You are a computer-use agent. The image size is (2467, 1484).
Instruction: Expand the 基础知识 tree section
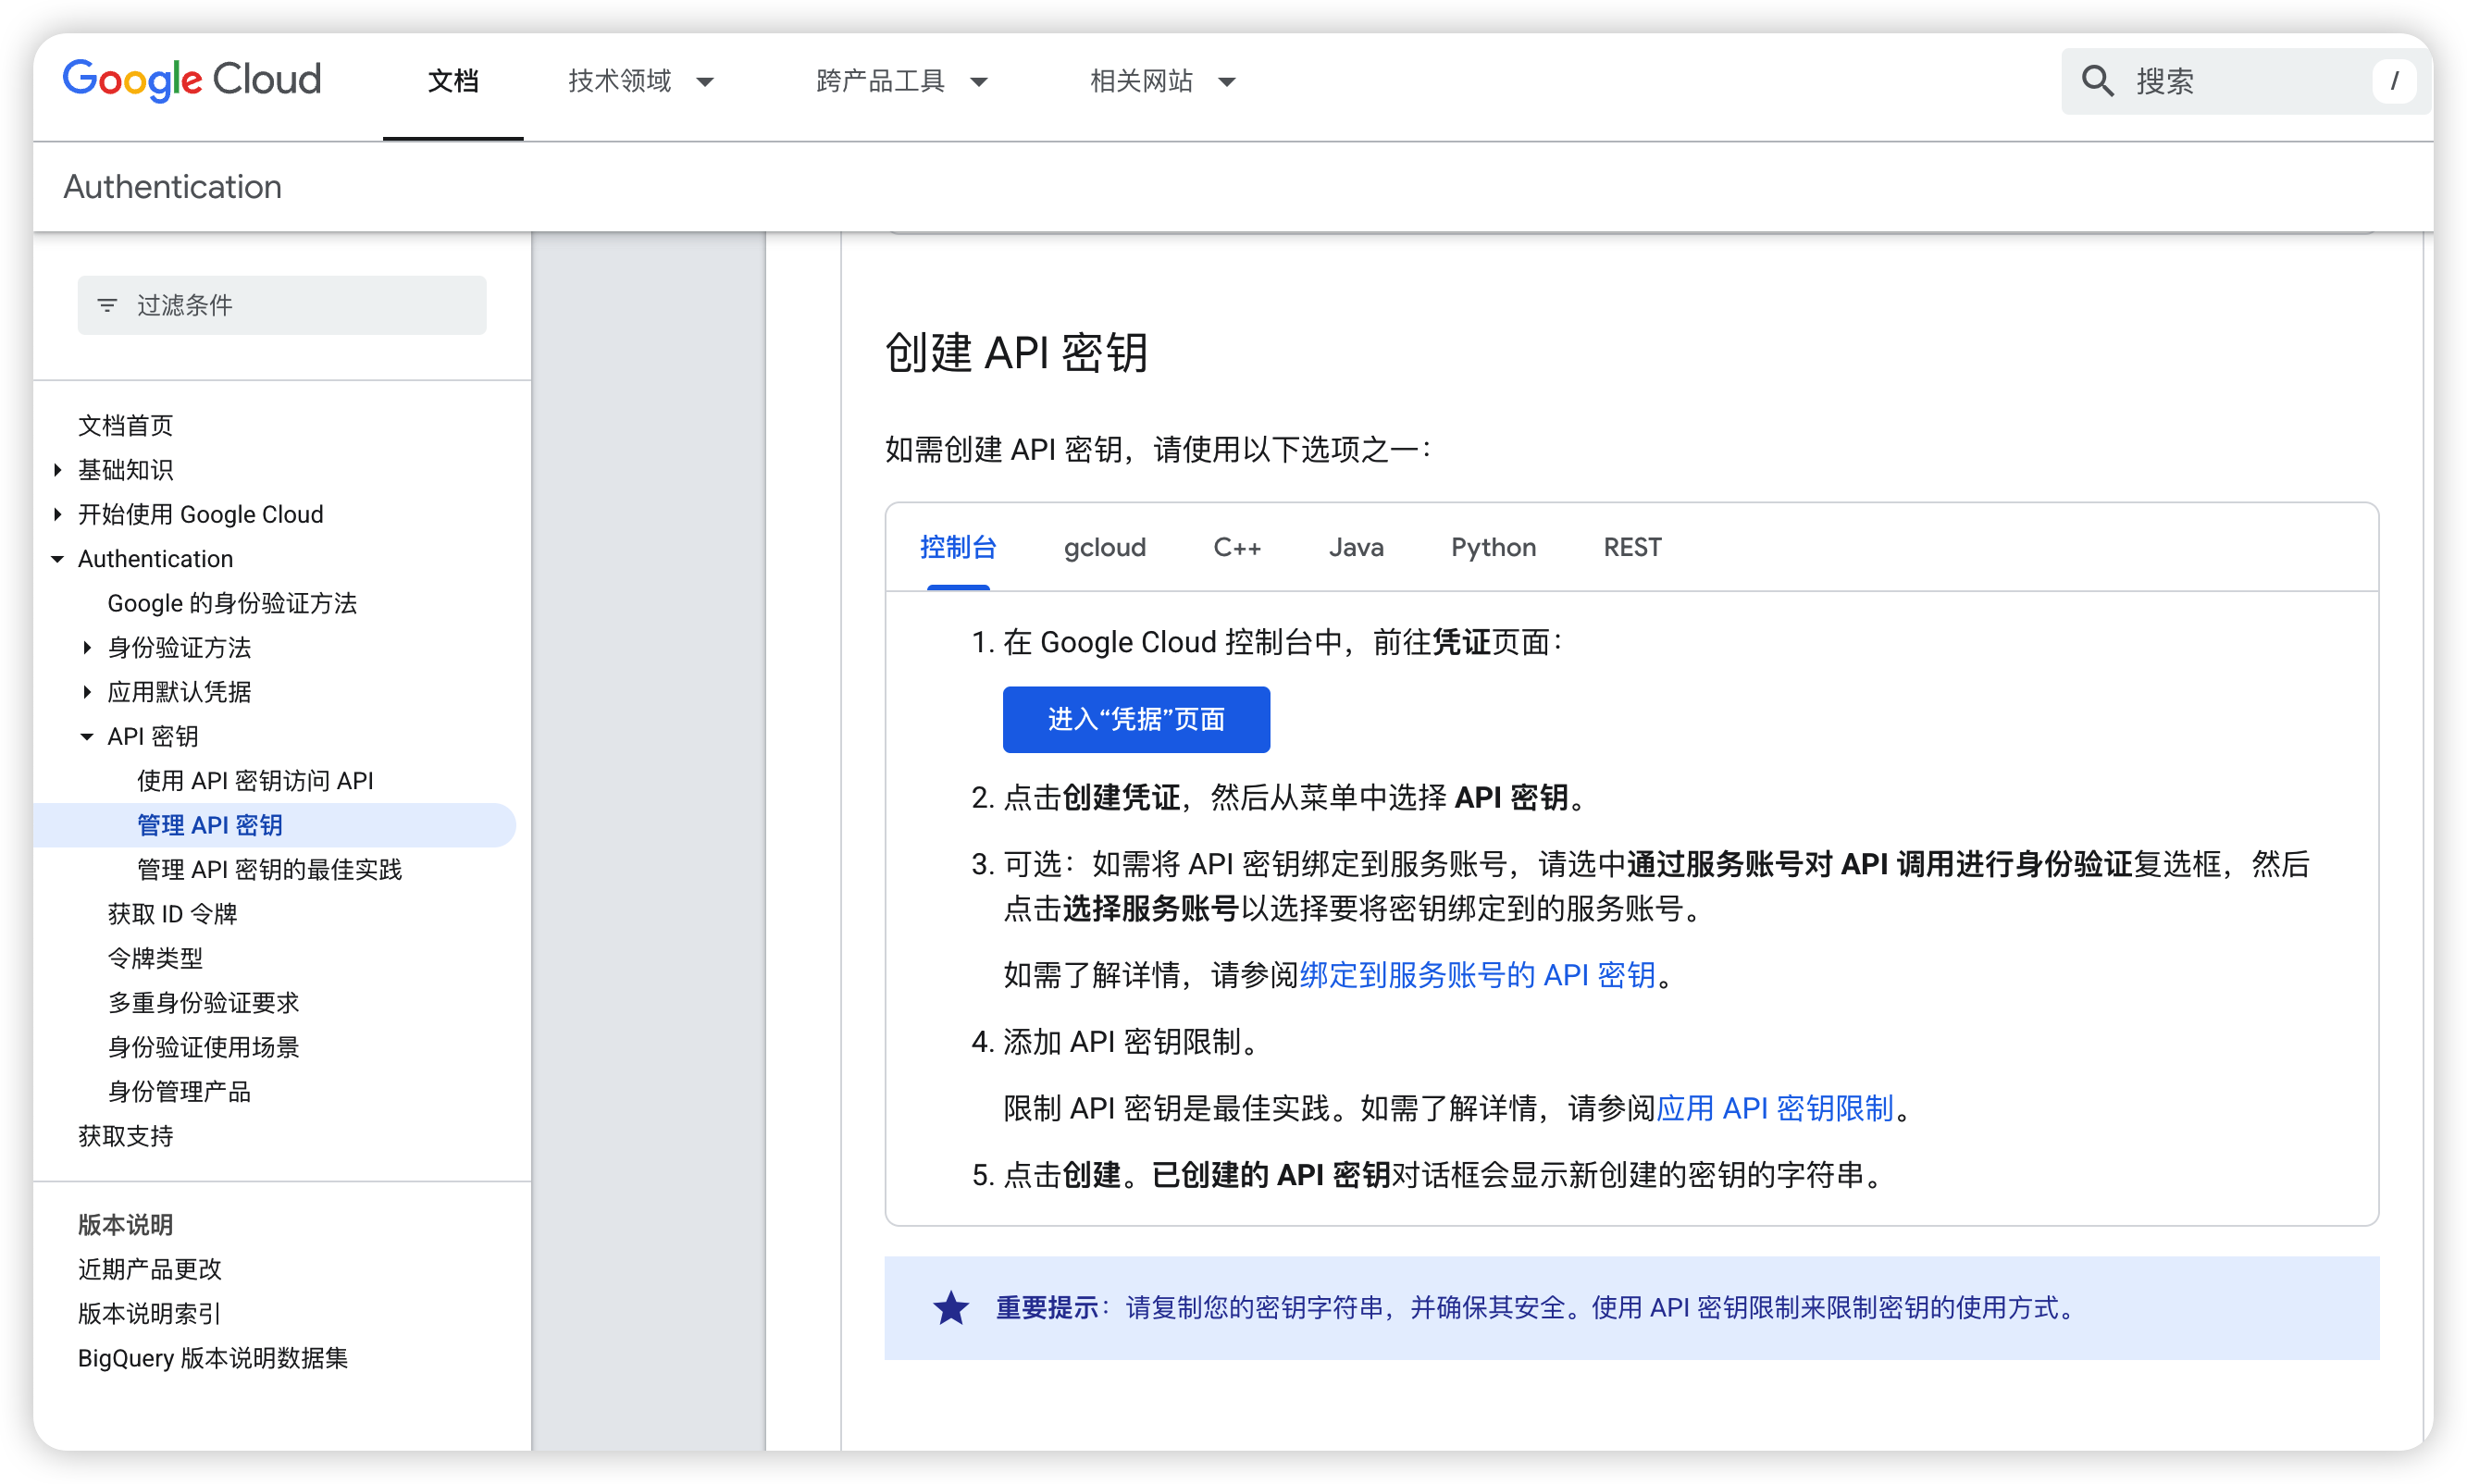pos(58,470)
